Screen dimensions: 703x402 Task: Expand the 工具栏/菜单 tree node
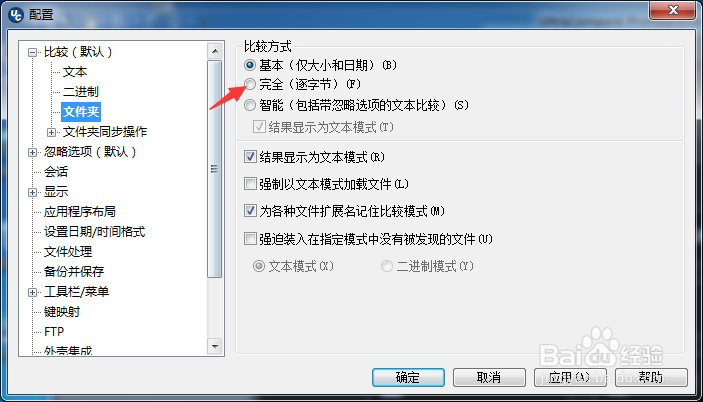pos(32,292)
